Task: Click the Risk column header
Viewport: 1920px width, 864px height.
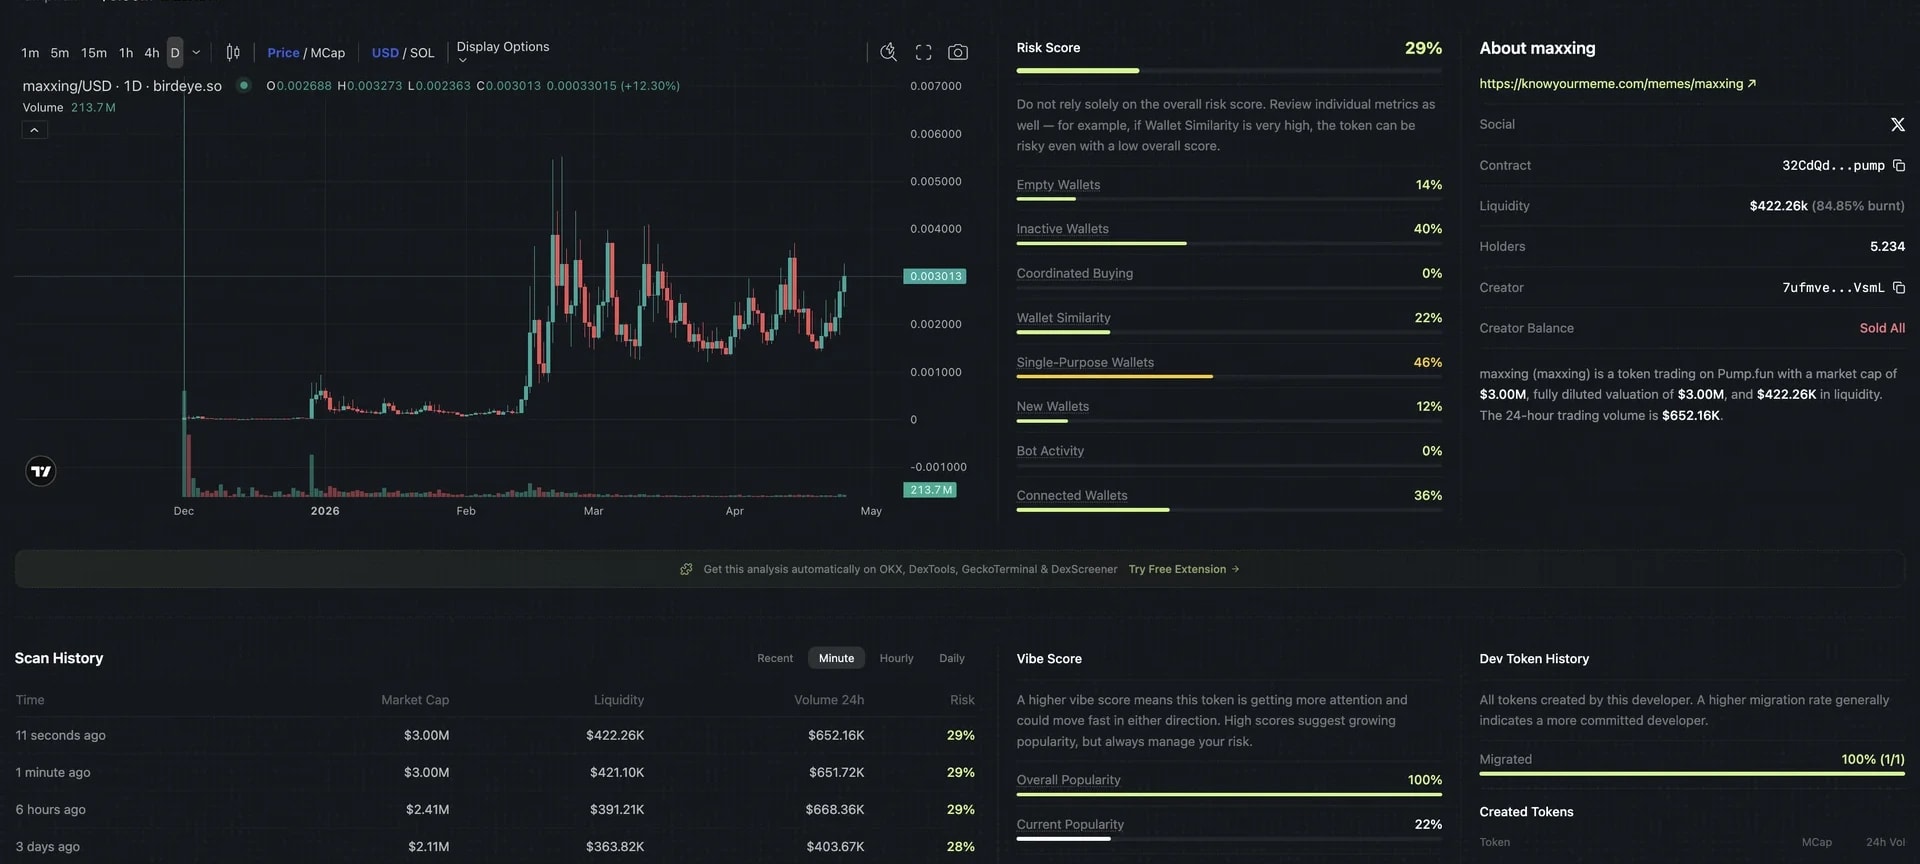Action: 962,700
